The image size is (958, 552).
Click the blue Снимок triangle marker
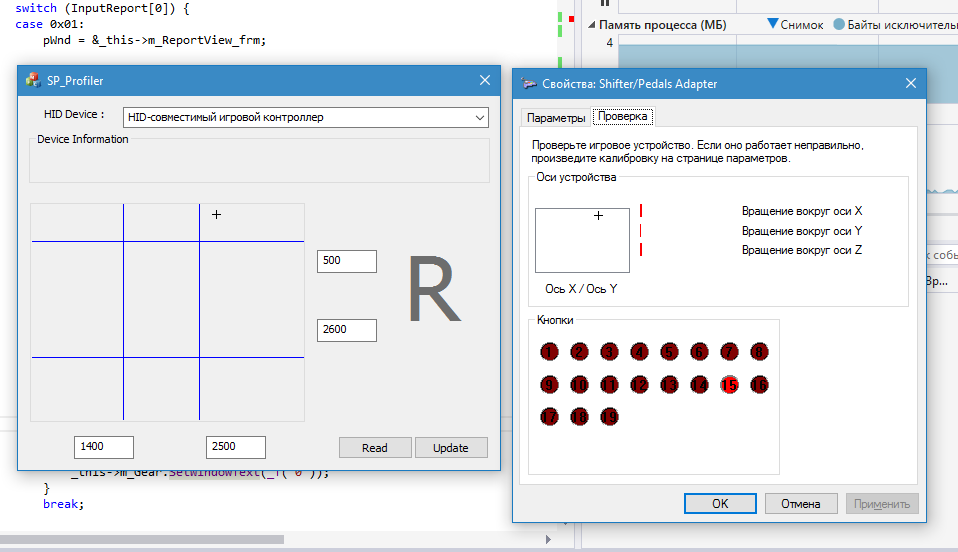(773, 23)
